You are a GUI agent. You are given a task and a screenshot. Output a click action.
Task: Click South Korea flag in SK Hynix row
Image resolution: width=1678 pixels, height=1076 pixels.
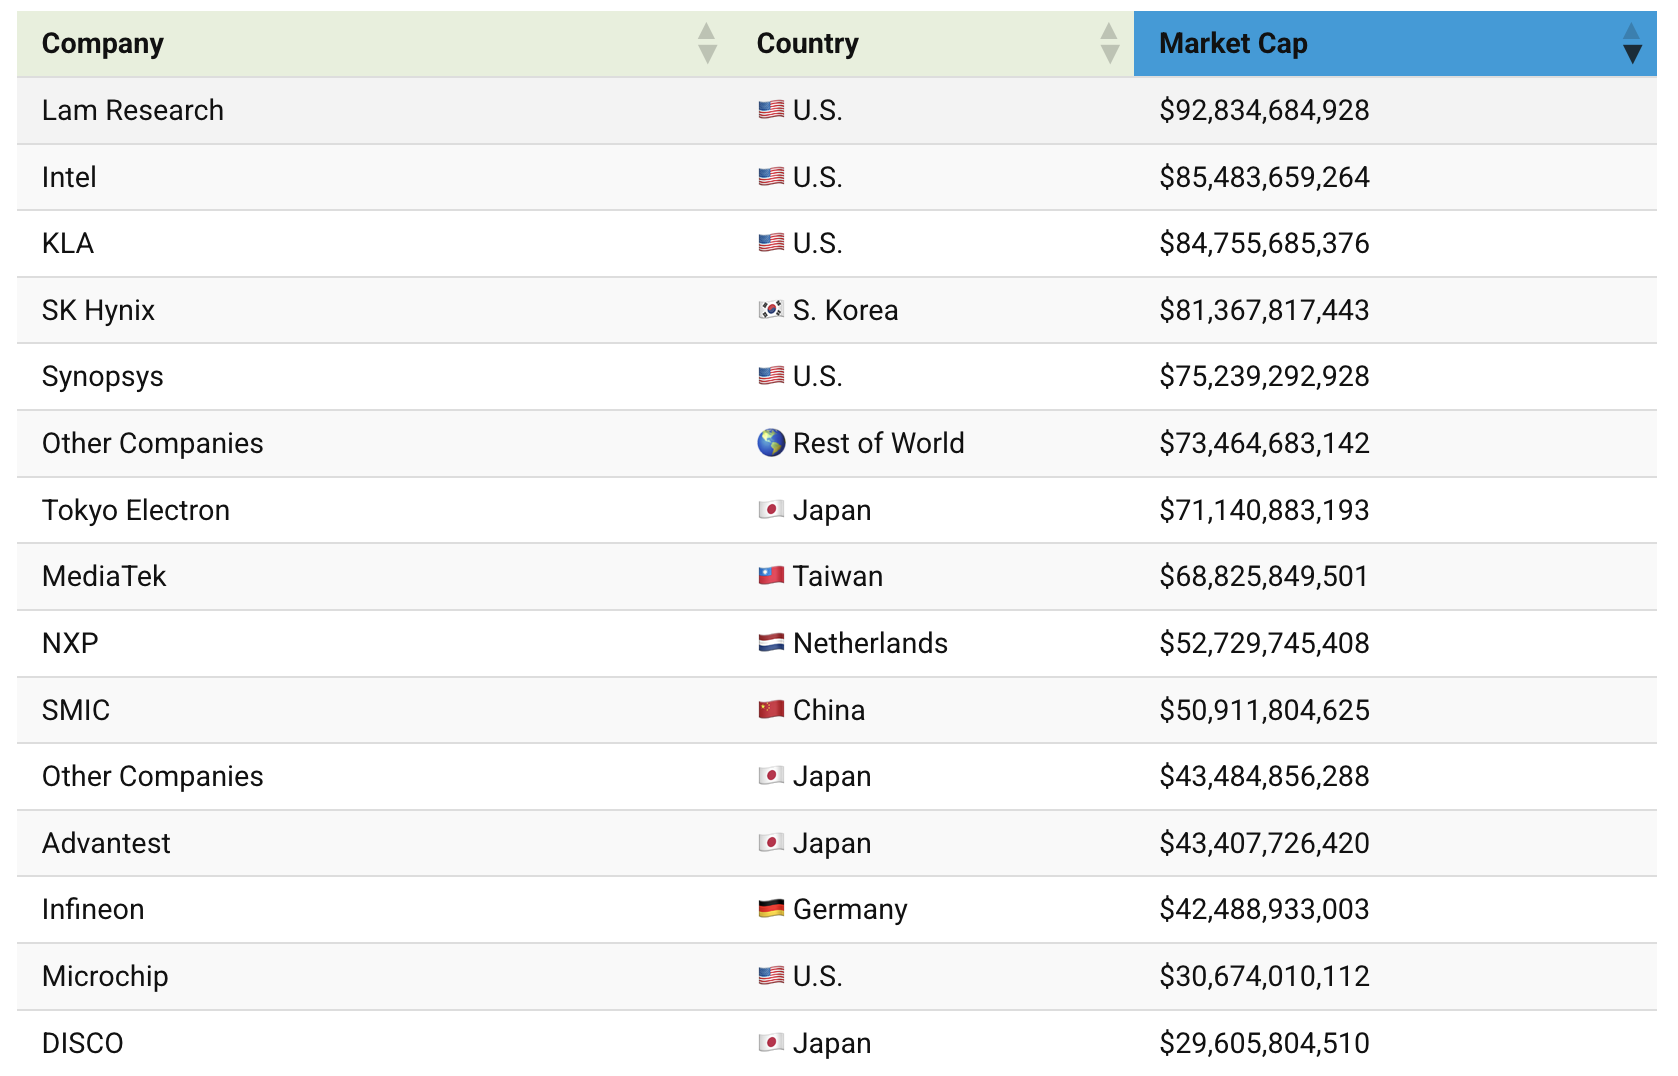click(771, 310)
